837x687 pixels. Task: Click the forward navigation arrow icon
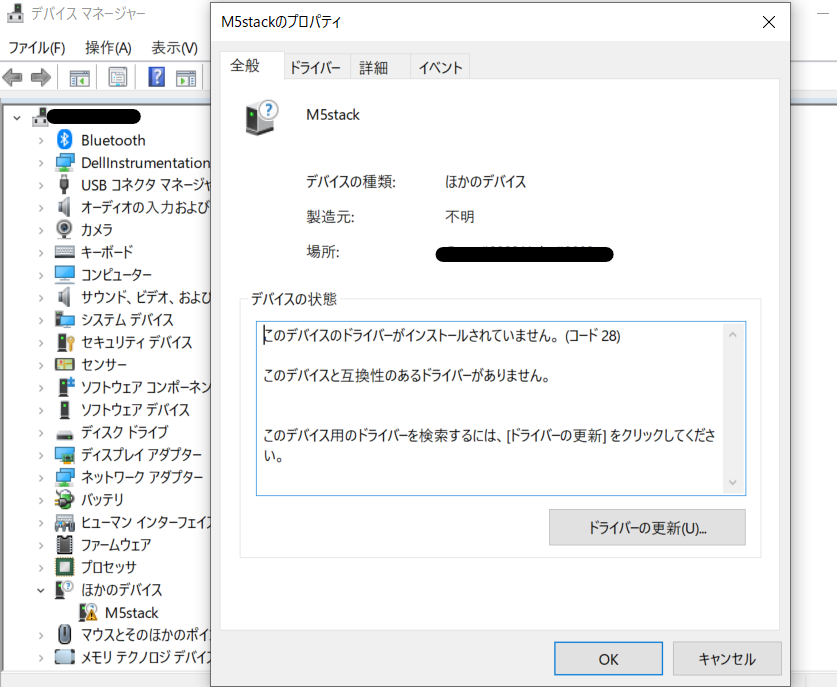coord(38,76)
